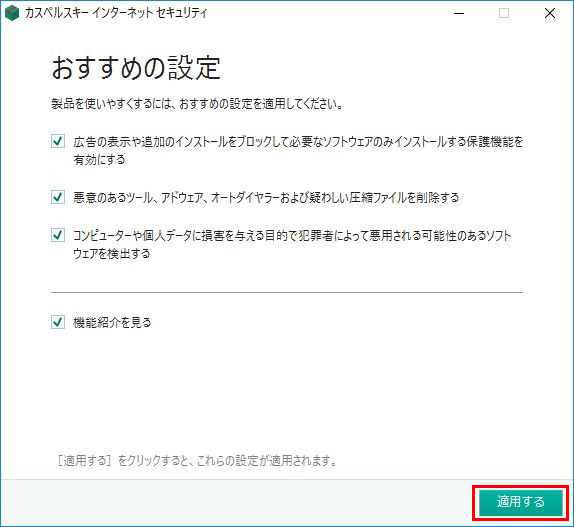Toggle the malicious tools and adware removal checkbox
The image size is (574, 527).
[58, 197]
